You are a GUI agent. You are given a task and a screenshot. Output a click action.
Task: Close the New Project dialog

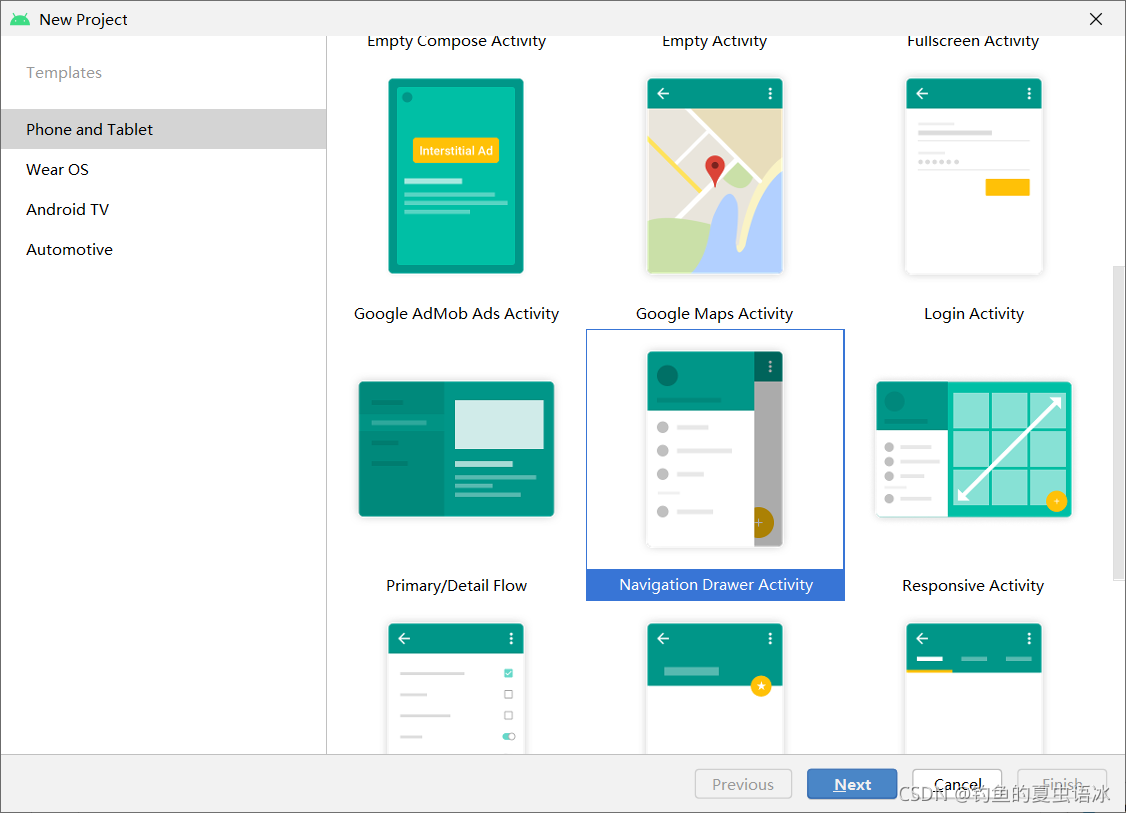pyautogui.click(x=1096, y=19)
